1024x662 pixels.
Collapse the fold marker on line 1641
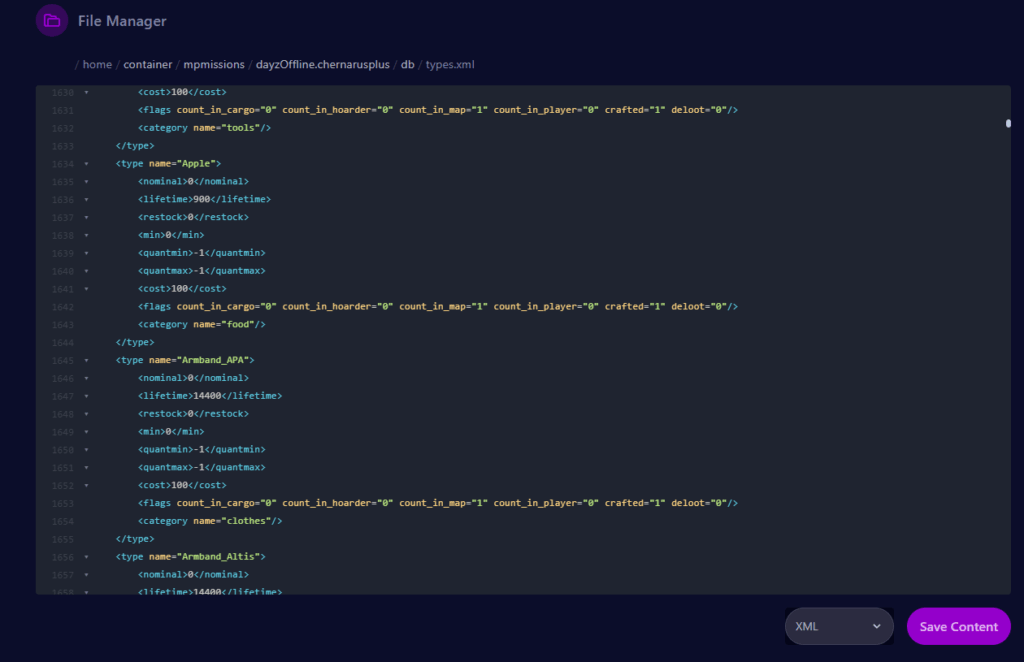[85, 288]
